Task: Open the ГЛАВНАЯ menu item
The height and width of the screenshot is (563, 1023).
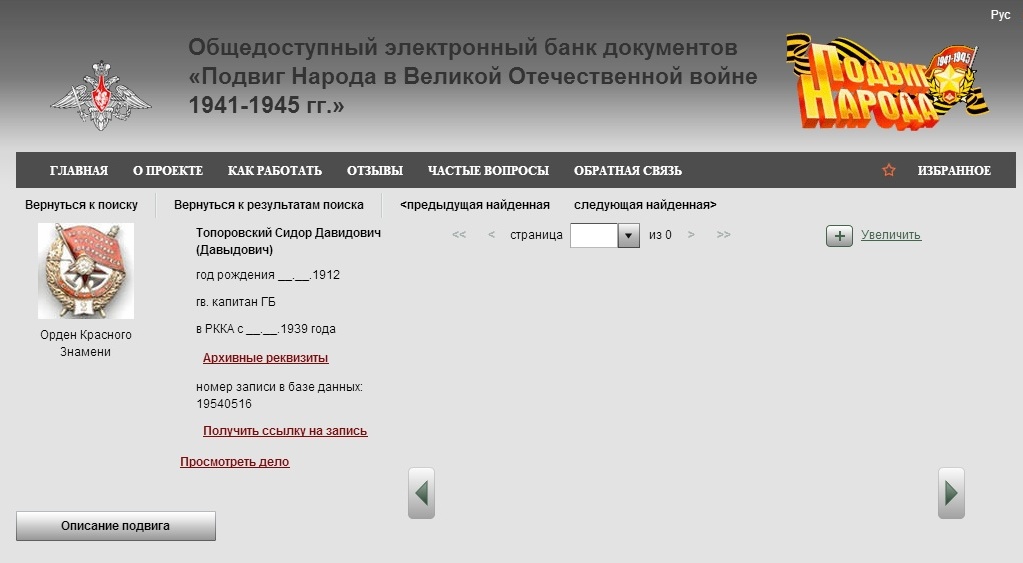Action: point(79,171)
